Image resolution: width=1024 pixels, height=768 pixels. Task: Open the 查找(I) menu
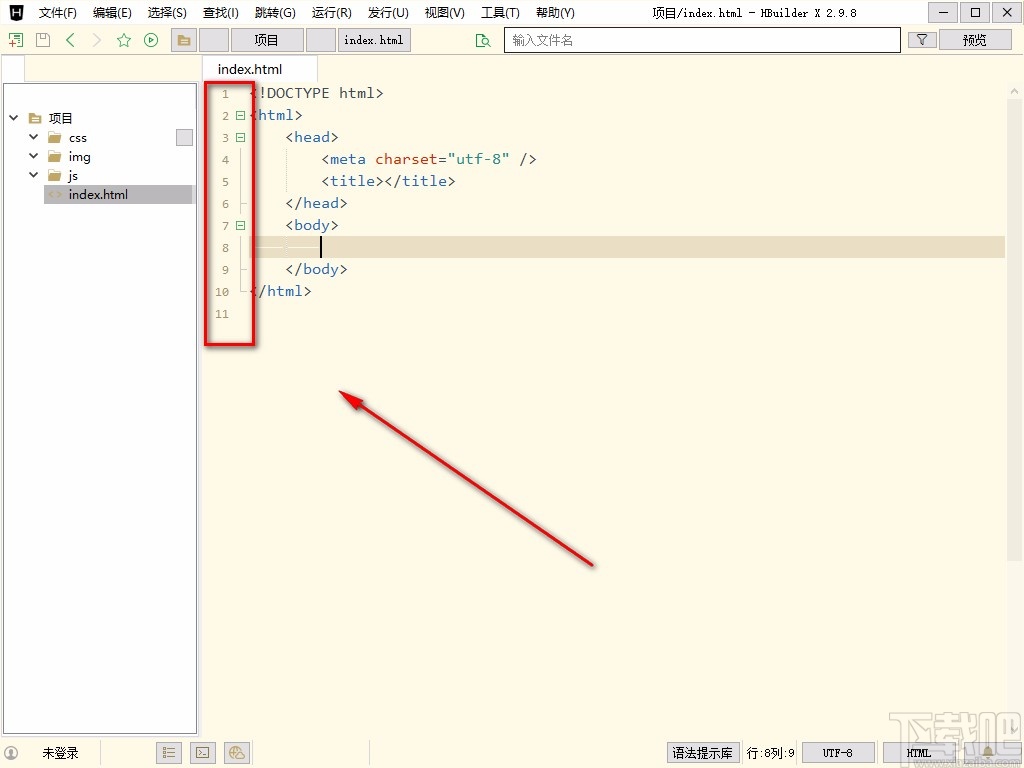pos(221,12)
